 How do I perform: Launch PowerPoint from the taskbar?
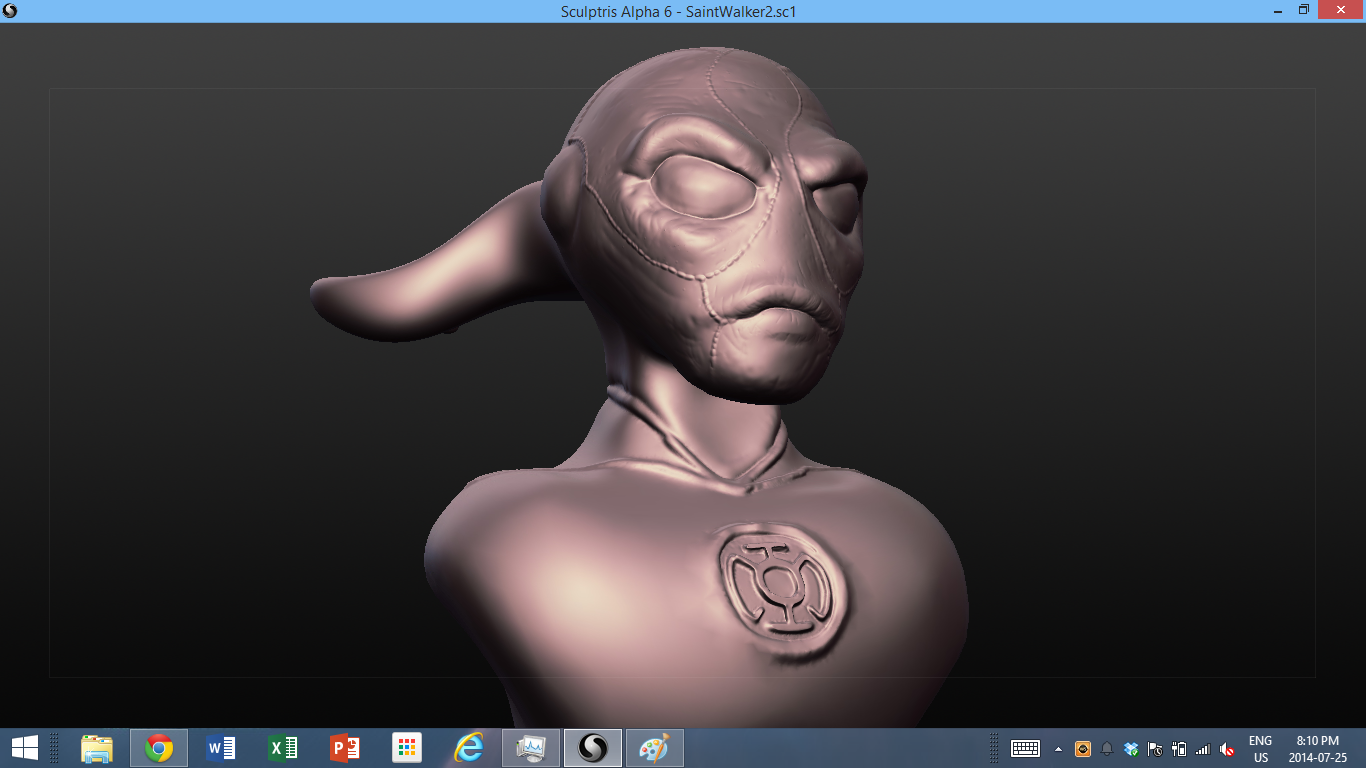pyautogui.click(x=345, y=748)
